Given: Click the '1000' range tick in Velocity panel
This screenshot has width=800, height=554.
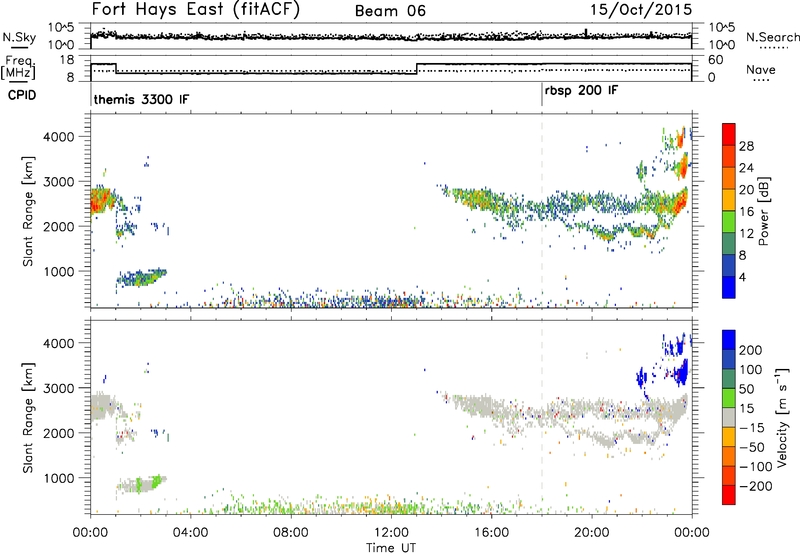Looking at the screenshot, I should 59,478.
